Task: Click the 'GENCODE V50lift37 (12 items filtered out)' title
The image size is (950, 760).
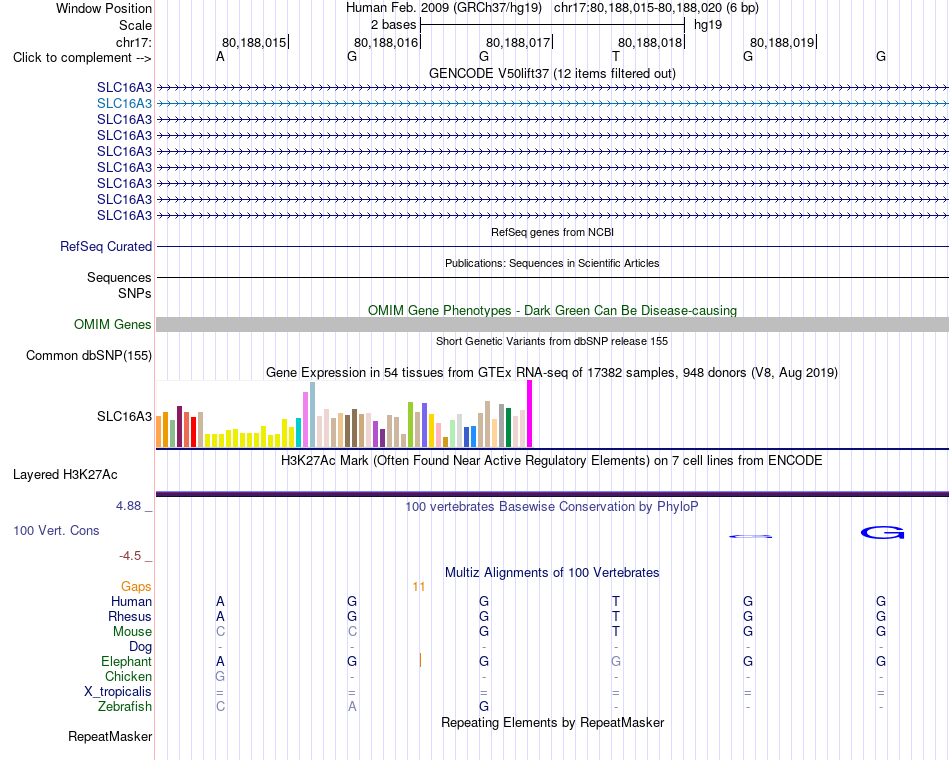Action: coord(552,74)
